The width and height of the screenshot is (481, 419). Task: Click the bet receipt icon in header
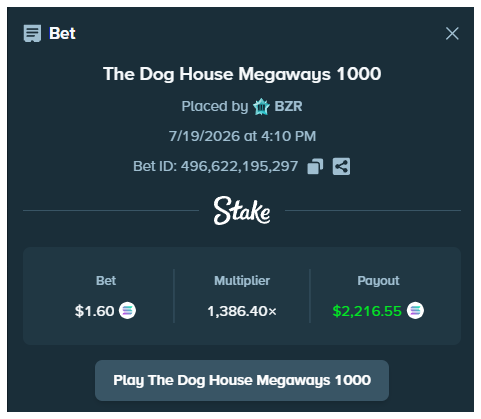pos(32,33)
